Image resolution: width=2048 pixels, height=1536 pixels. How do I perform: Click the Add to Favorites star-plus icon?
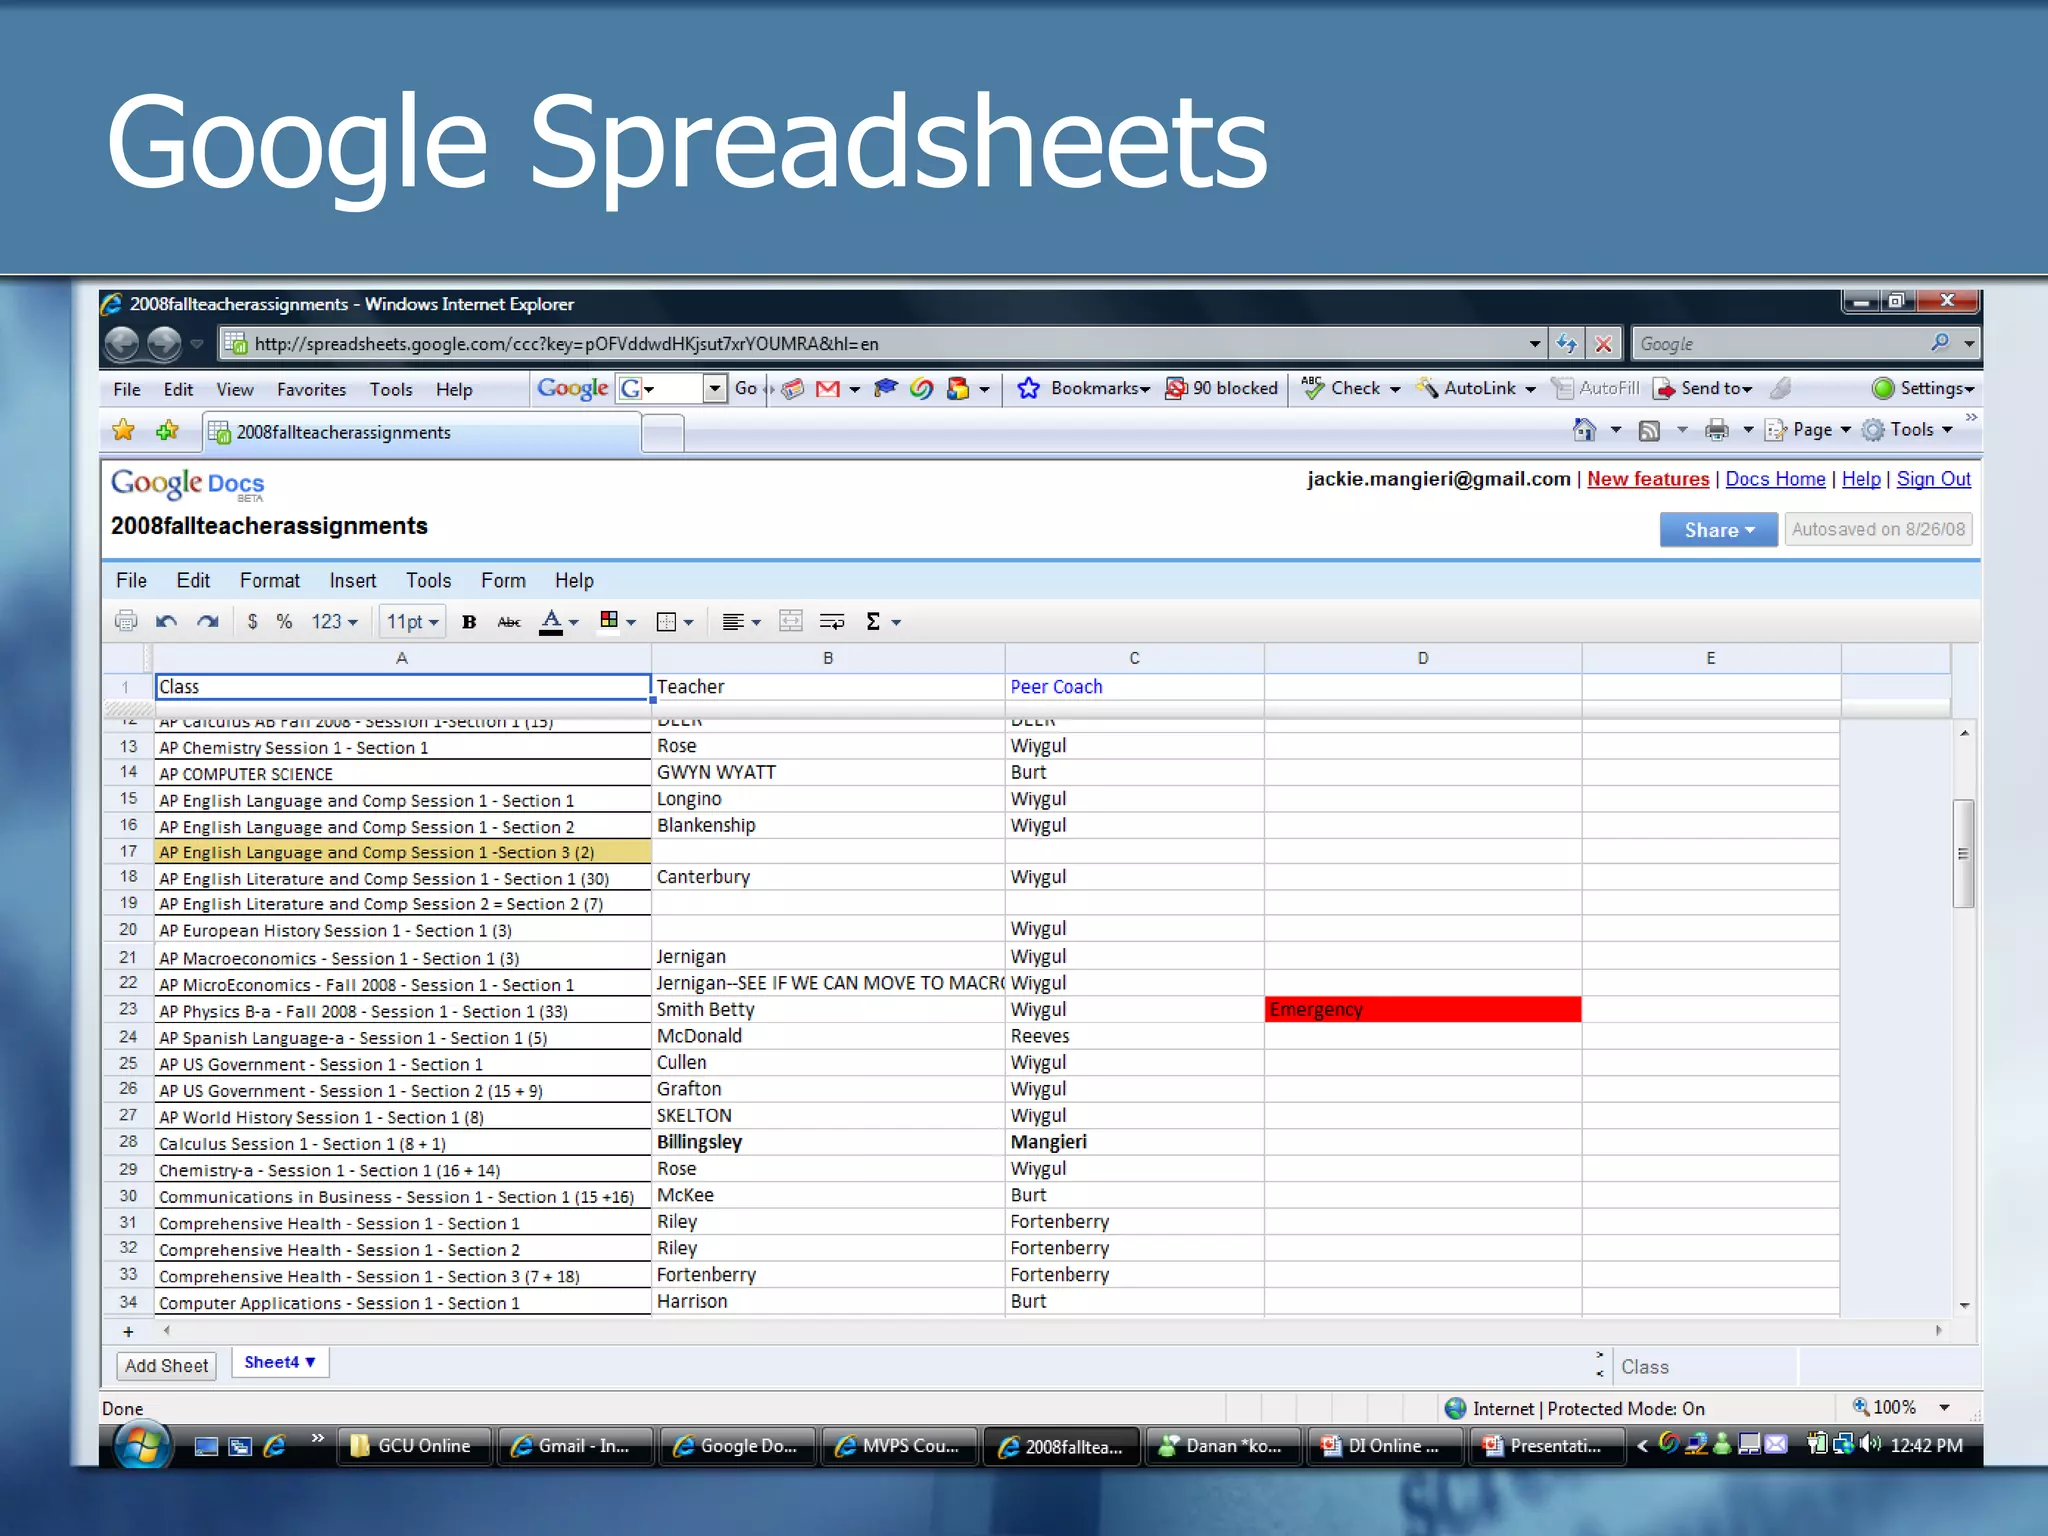pos(167,431)
